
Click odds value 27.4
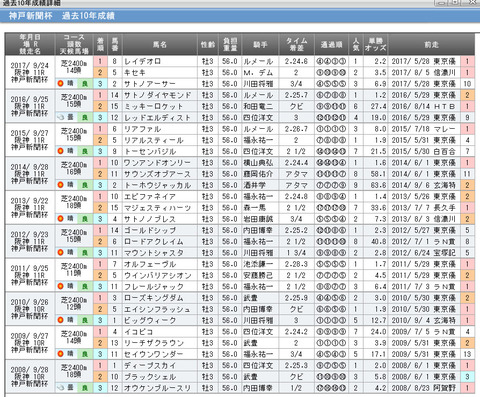click(379, 106)
